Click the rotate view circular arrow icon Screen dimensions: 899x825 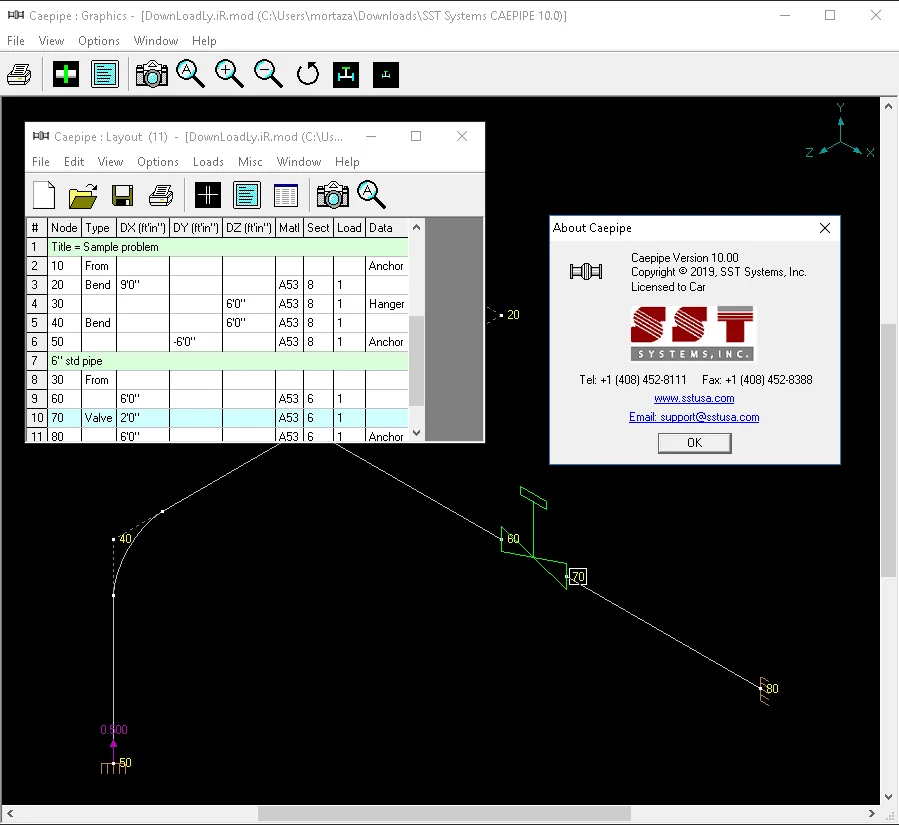[308, 75]
